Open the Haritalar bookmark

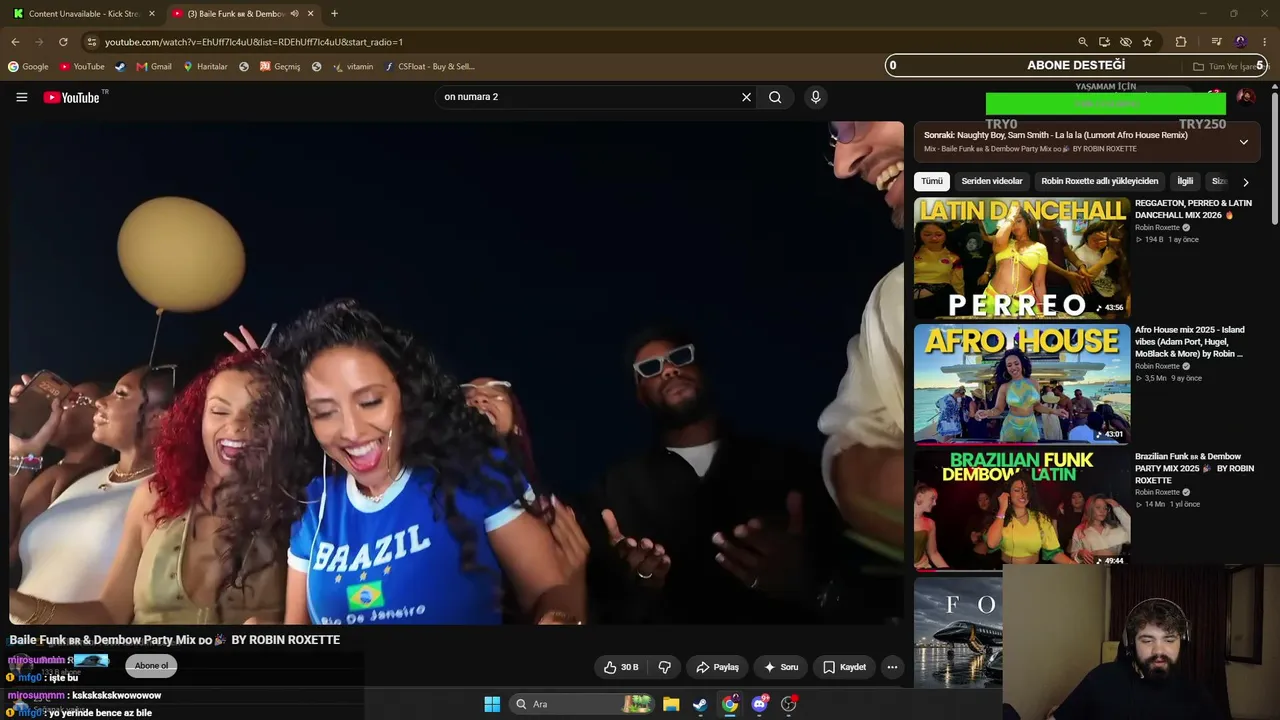click(x=205, y=67)
